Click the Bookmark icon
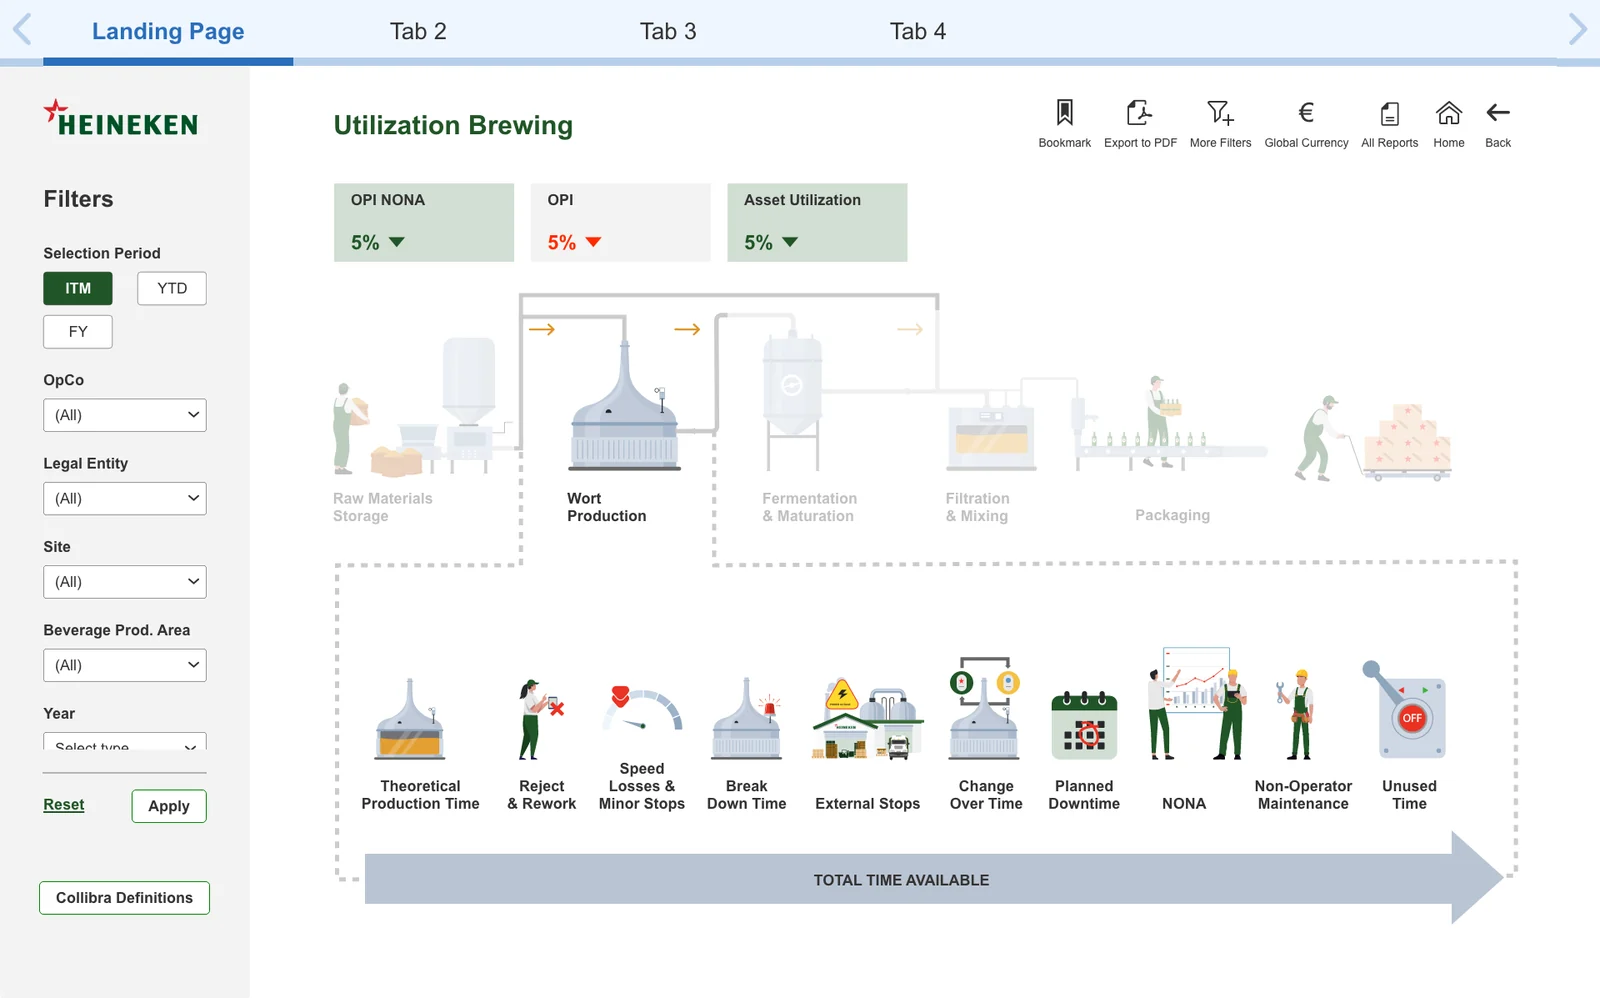 tap(1065, 112)
